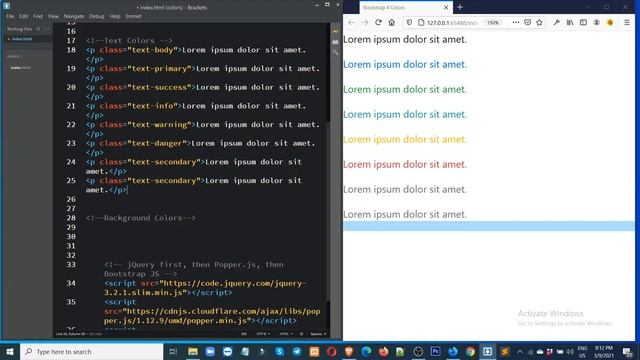Toggle Firefox sidebar view icon

point(583,22)
